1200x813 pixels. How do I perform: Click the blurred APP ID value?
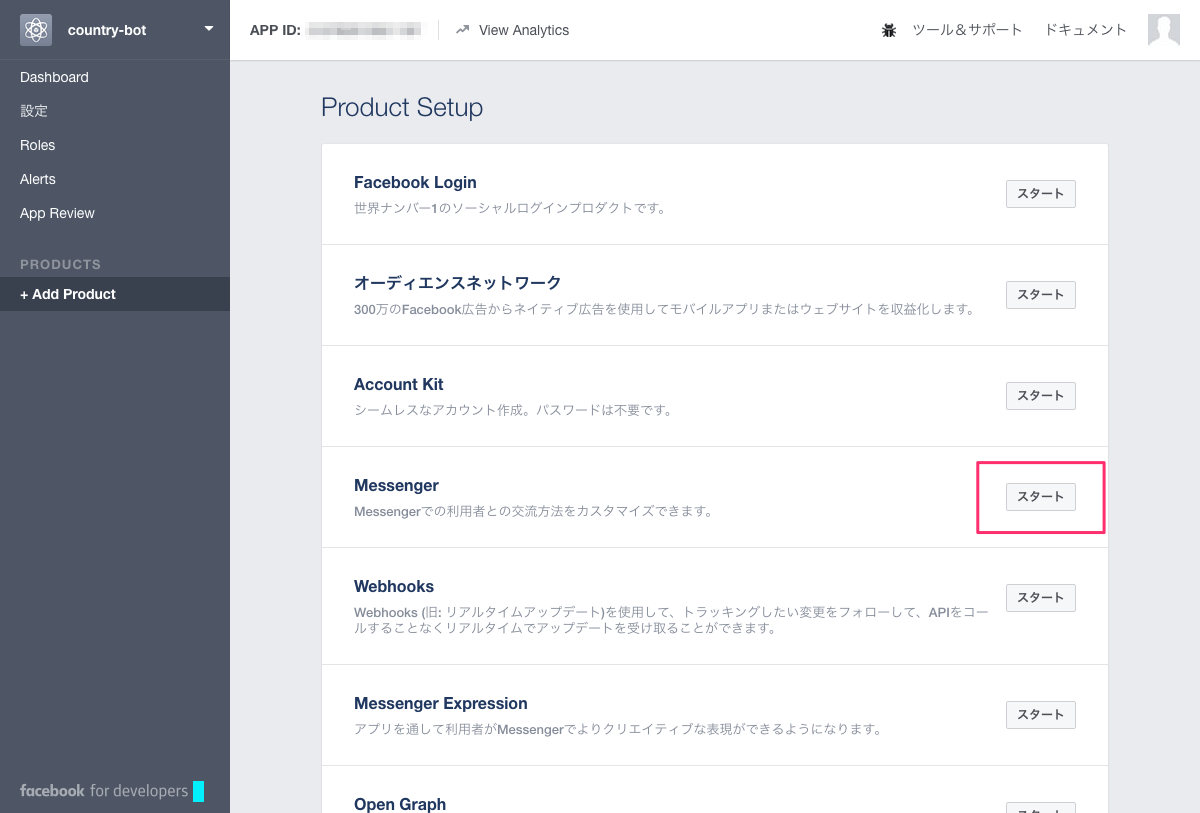(364, 30)
